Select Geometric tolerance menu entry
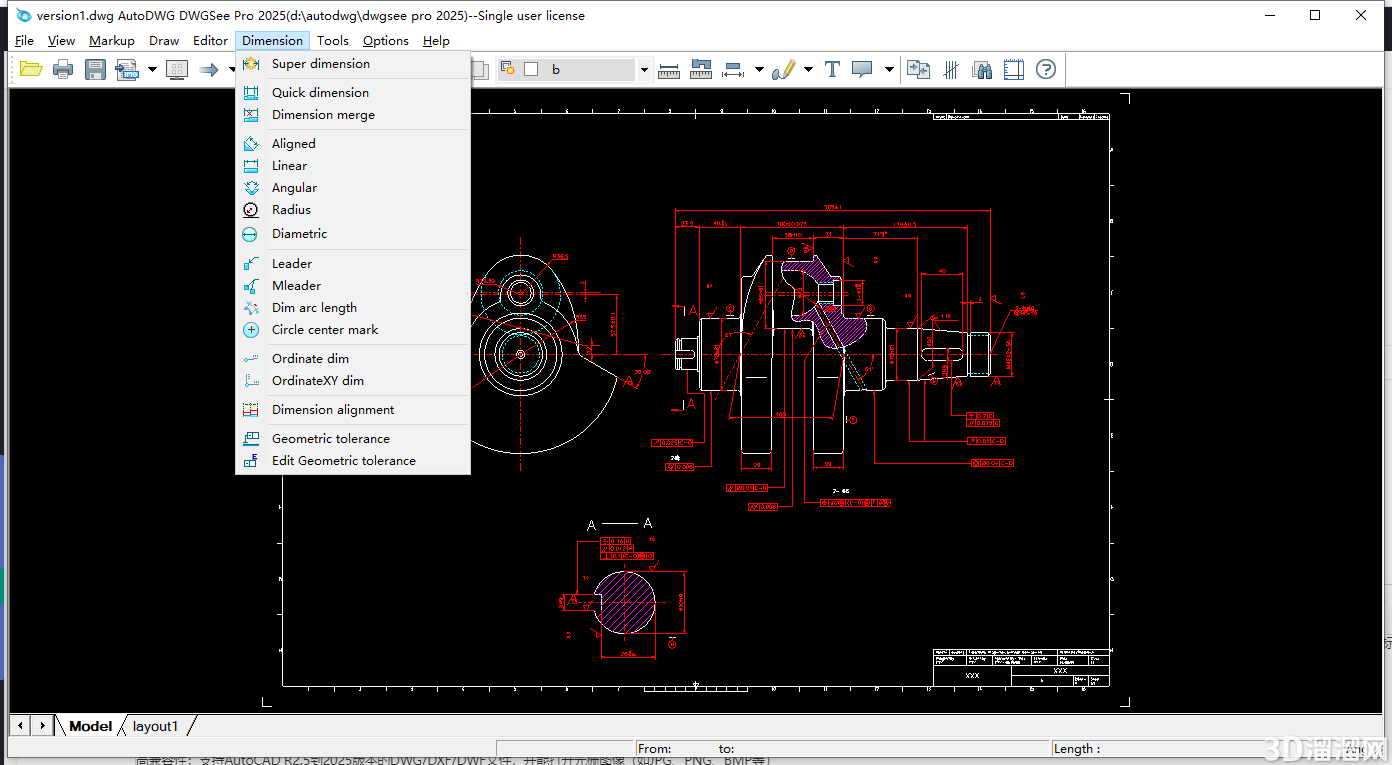 coord(330,438)
